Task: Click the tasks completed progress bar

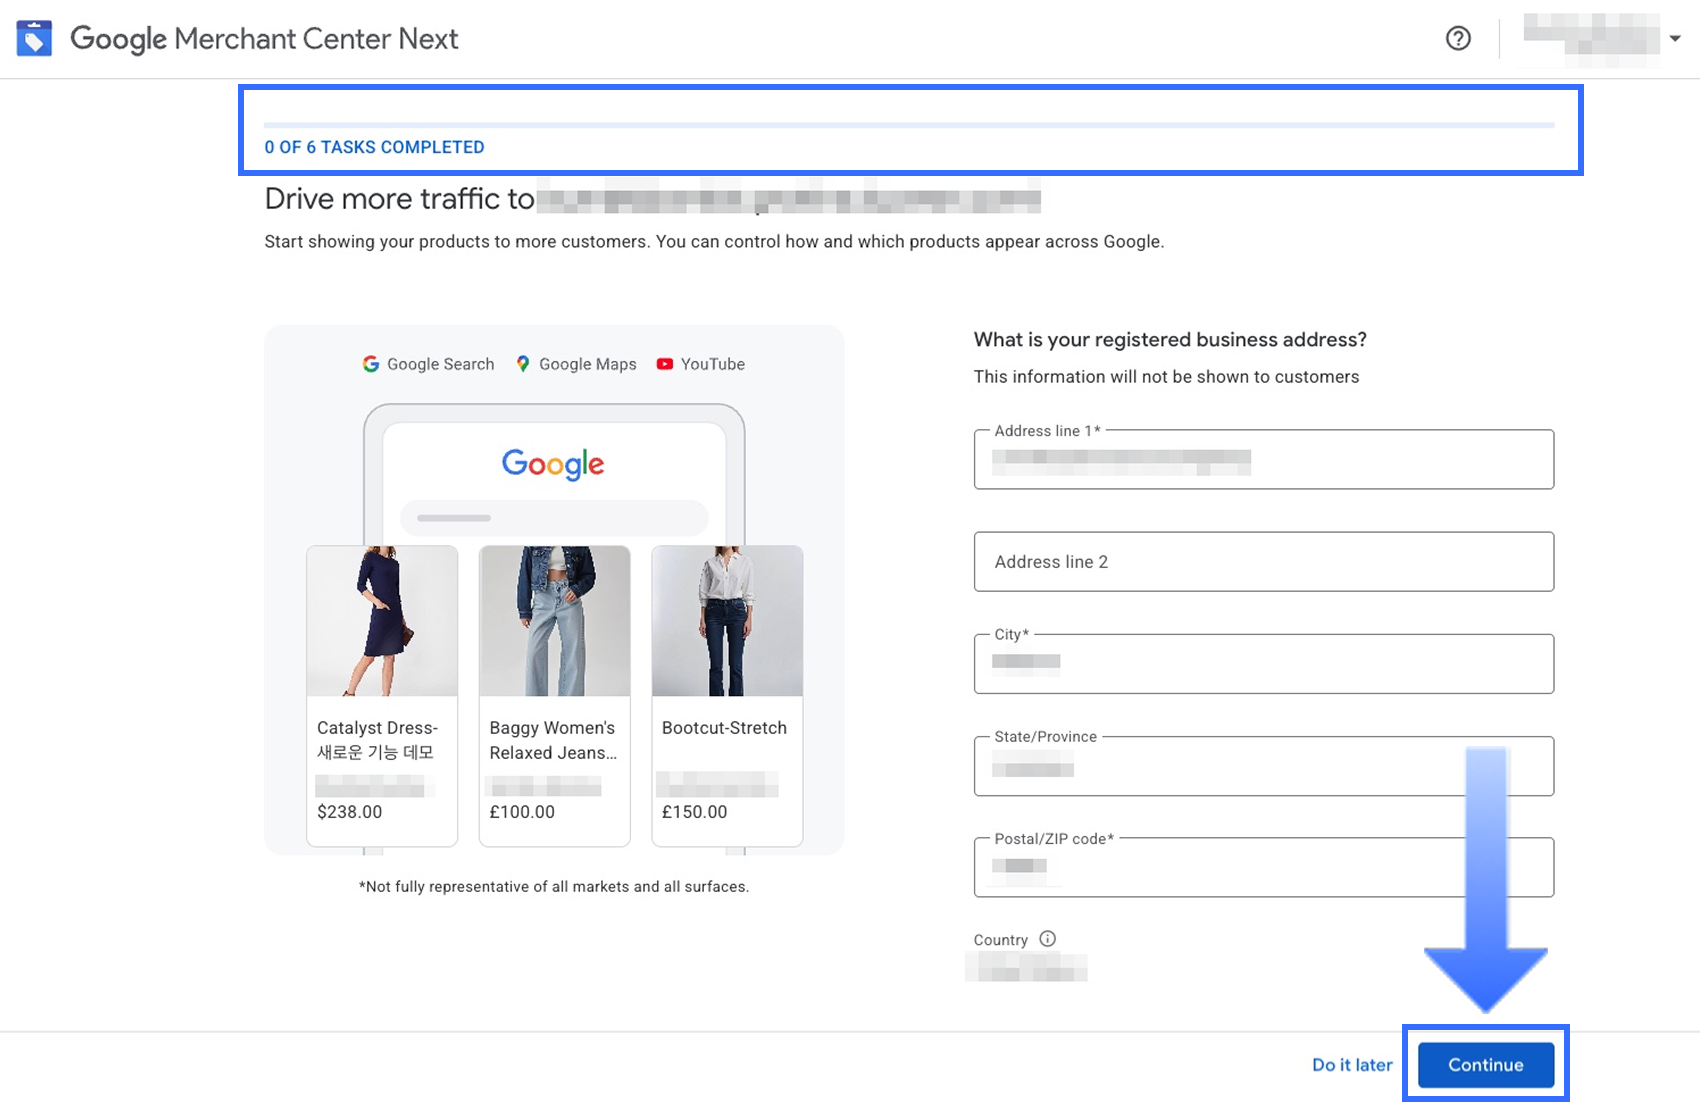Action: point(909,125)
